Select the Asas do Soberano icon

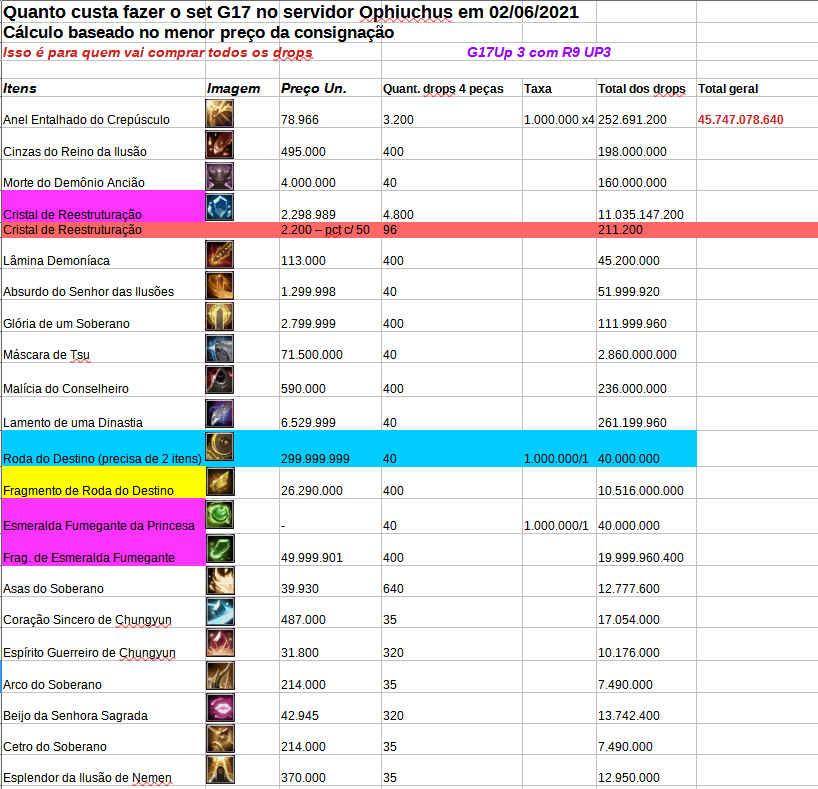220,580
